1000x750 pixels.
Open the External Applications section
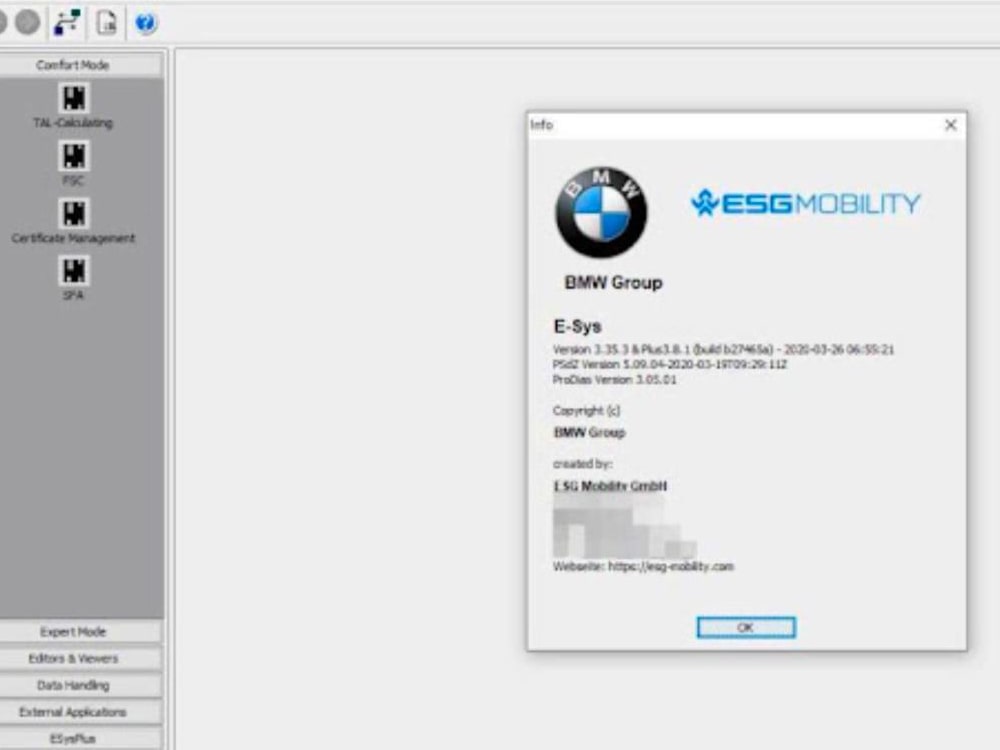point(81,712)
